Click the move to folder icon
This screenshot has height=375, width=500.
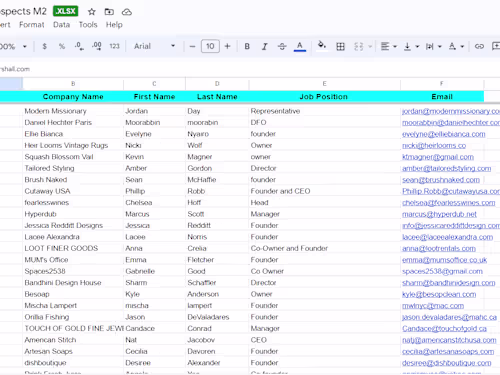(109, 12)
